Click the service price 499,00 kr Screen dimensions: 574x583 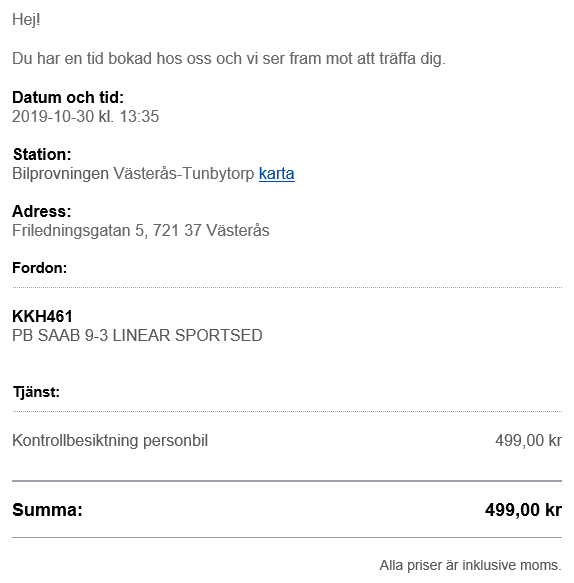[528, 441]
